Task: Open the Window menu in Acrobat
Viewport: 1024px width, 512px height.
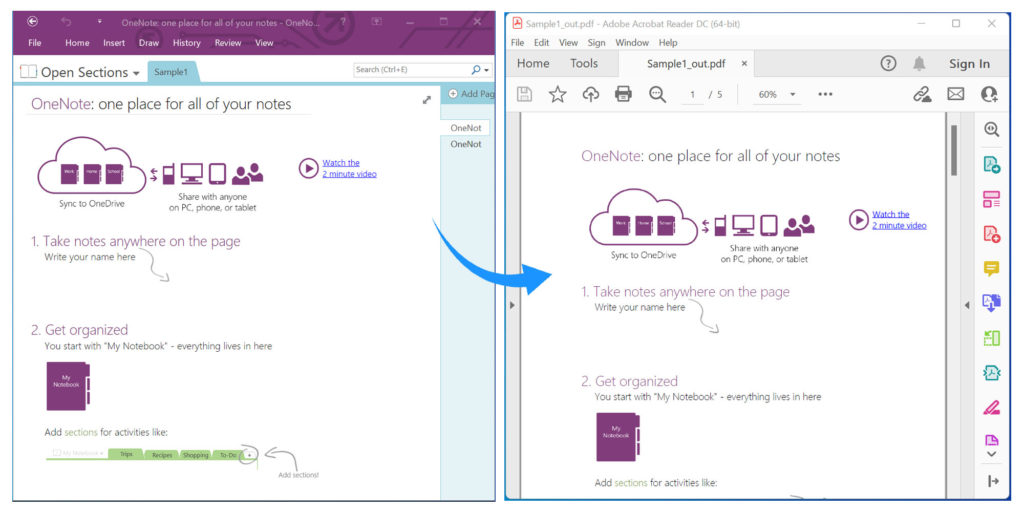Action: coord(631,43)
